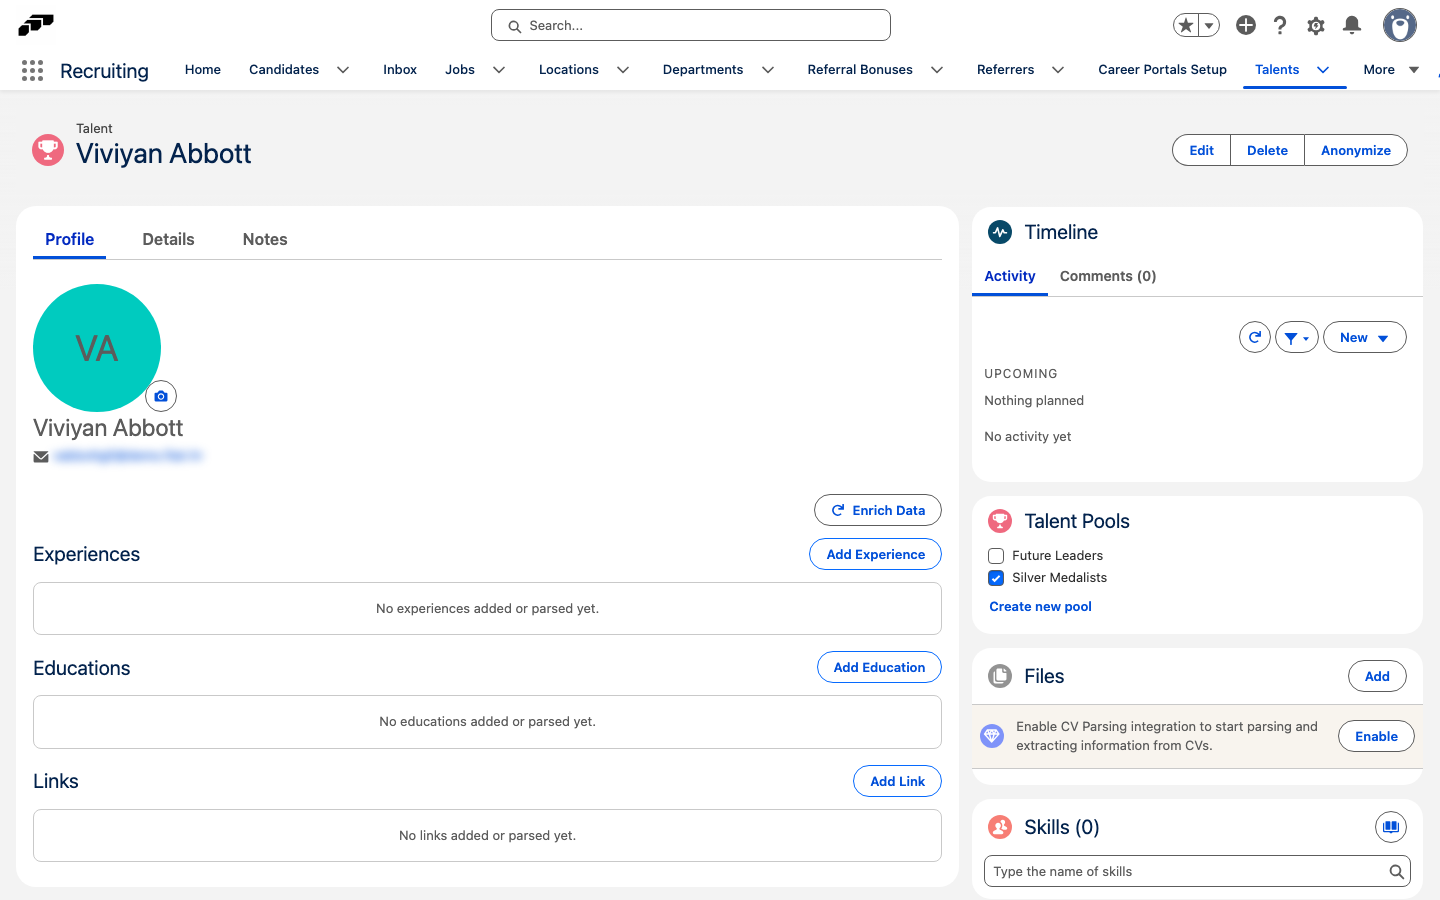
Task: Refresh the Timeline activity list
Action: (1255, 337)
